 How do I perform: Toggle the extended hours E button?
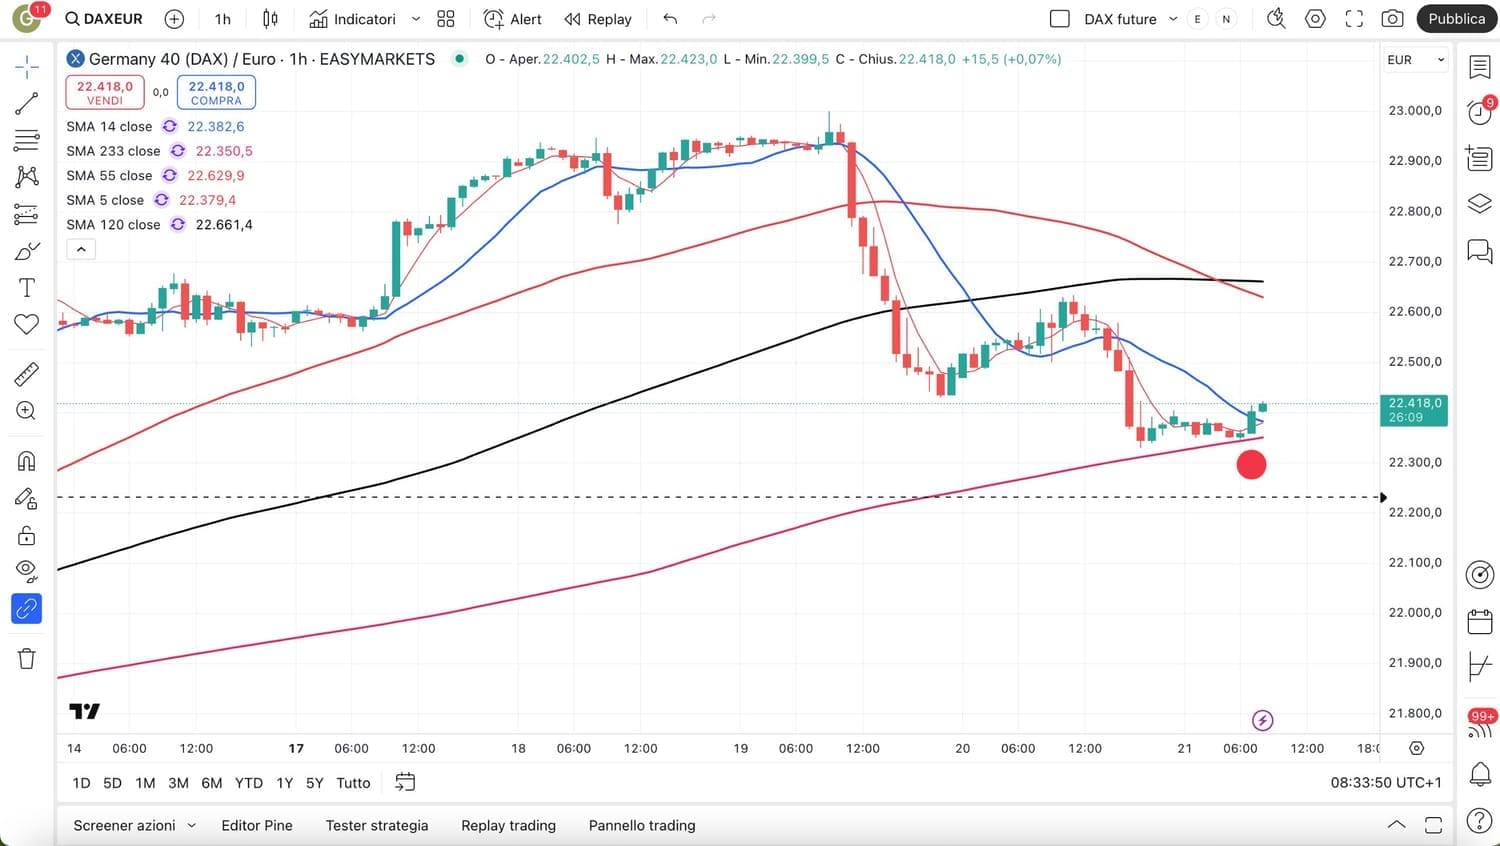point(1197,19)
